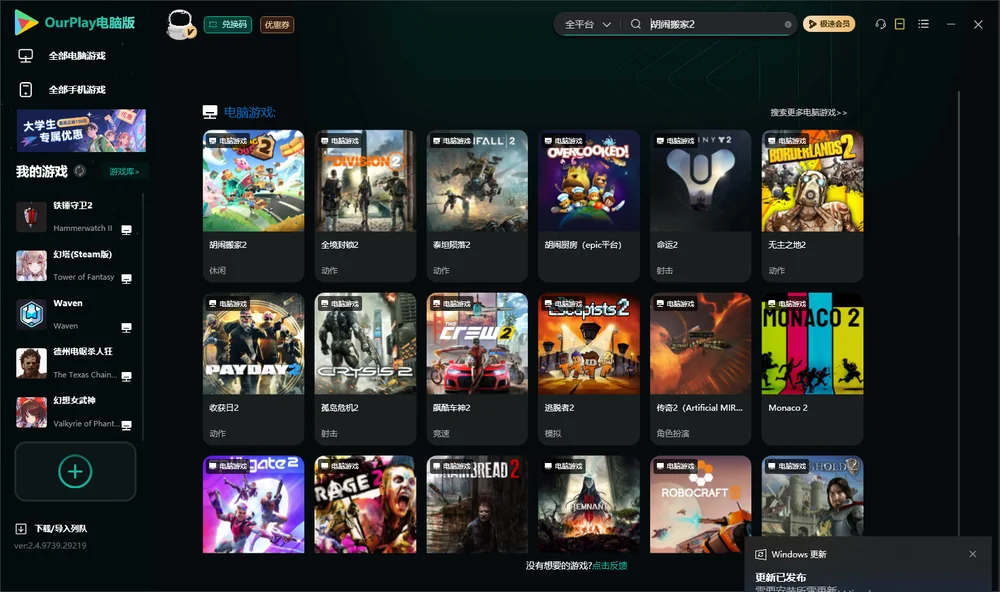
Task: Open the 传奇2 (Artificial MIR) card
Action: coord(701,369)
